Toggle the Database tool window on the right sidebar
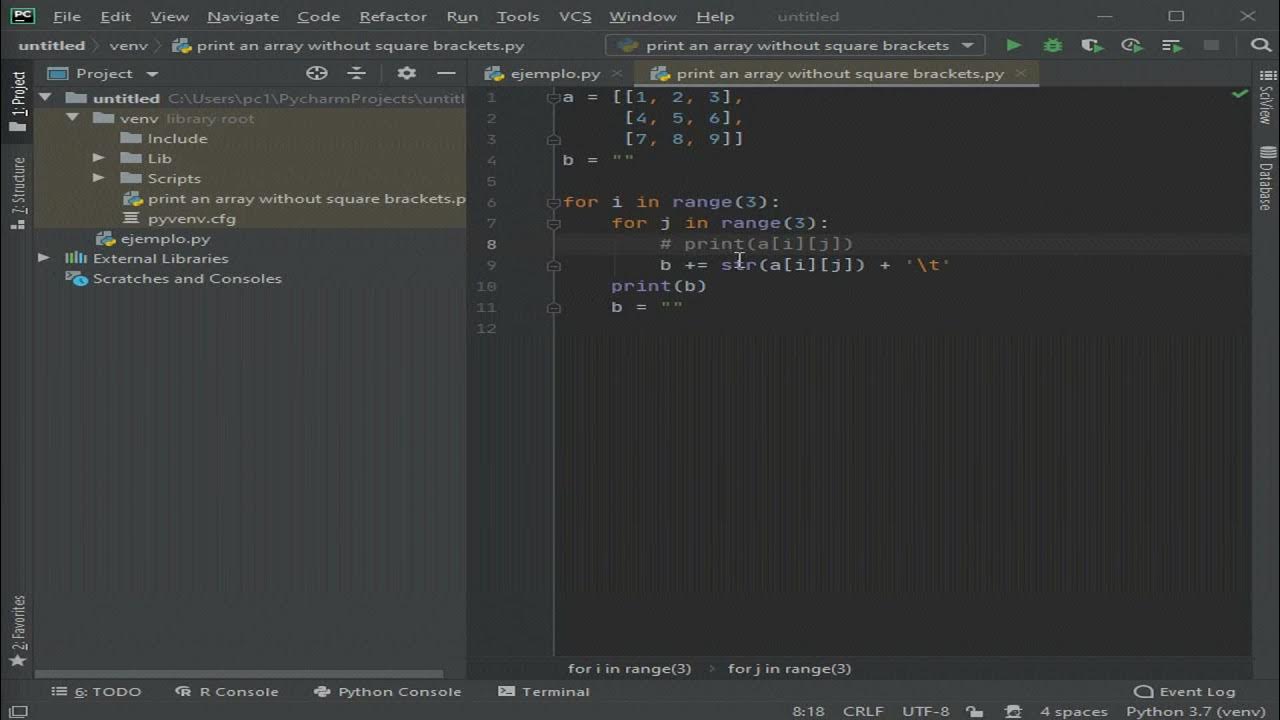The height and width of the screenshot is (720, 1280). (x=1266, y=178)
